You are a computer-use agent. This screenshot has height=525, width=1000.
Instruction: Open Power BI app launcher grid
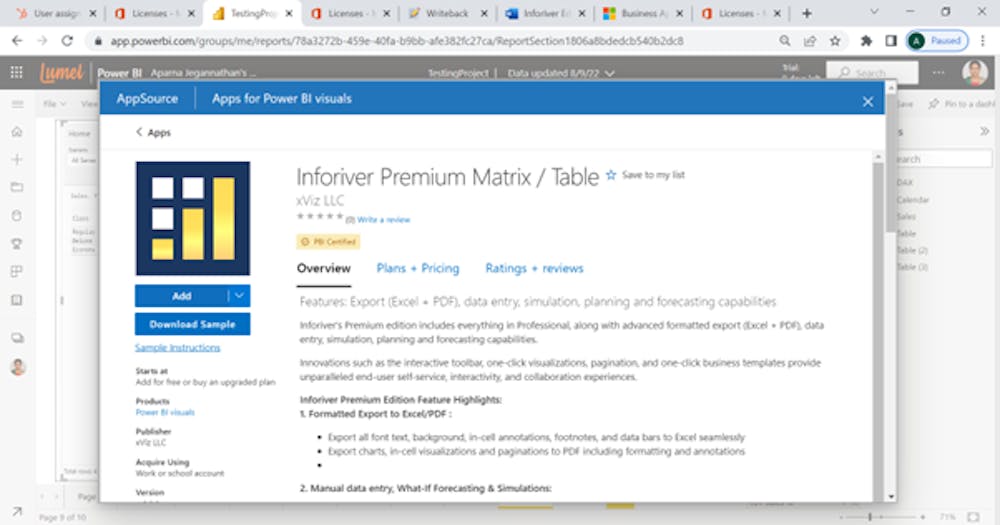[x=17, y=73]
